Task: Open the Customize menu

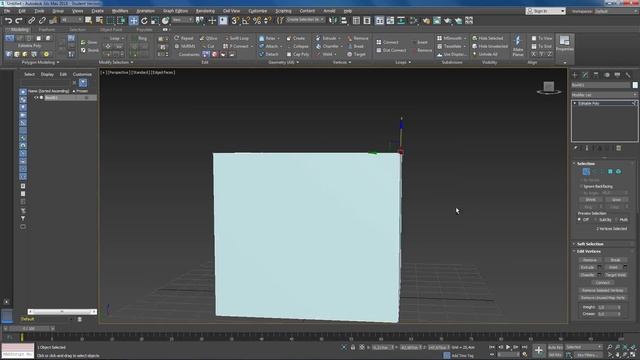Action: (x=258, y=11)
